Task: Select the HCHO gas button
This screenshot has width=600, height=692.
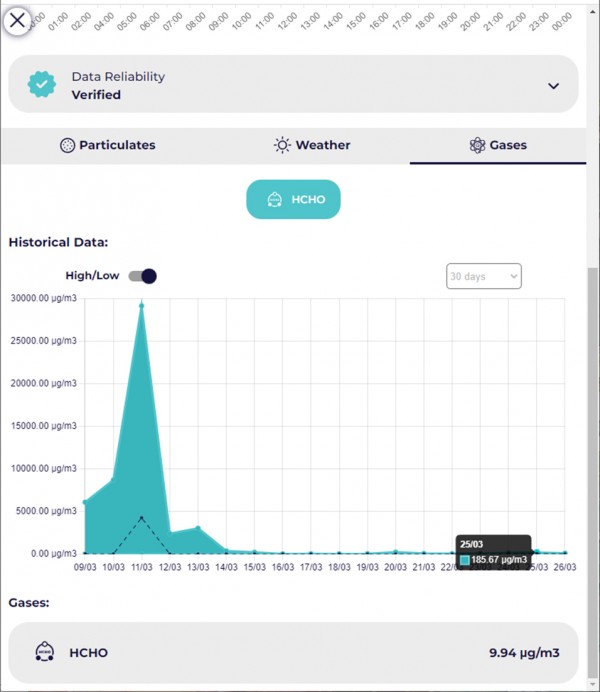Action: click(x=293, y=200)
